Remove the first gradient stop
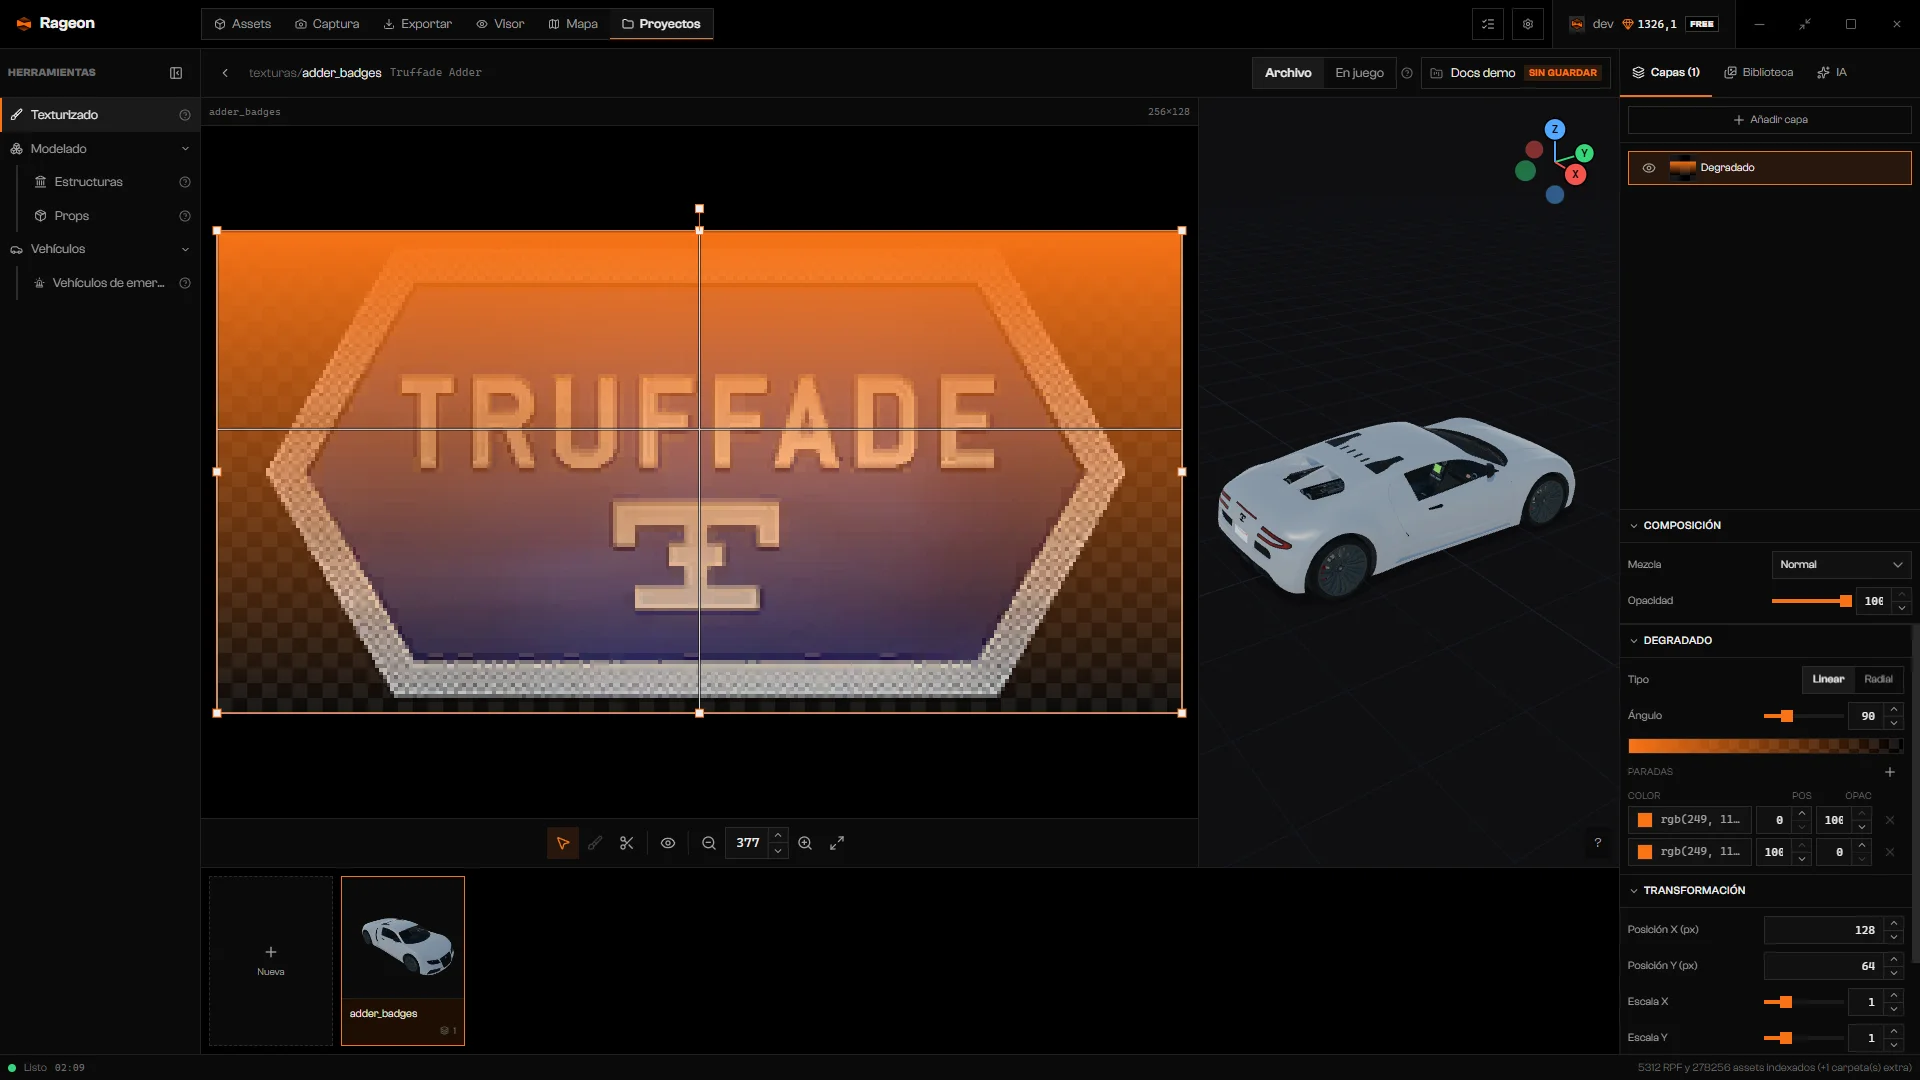This screenshot has height=1080, width=1920. click(x=1890, y=820)
